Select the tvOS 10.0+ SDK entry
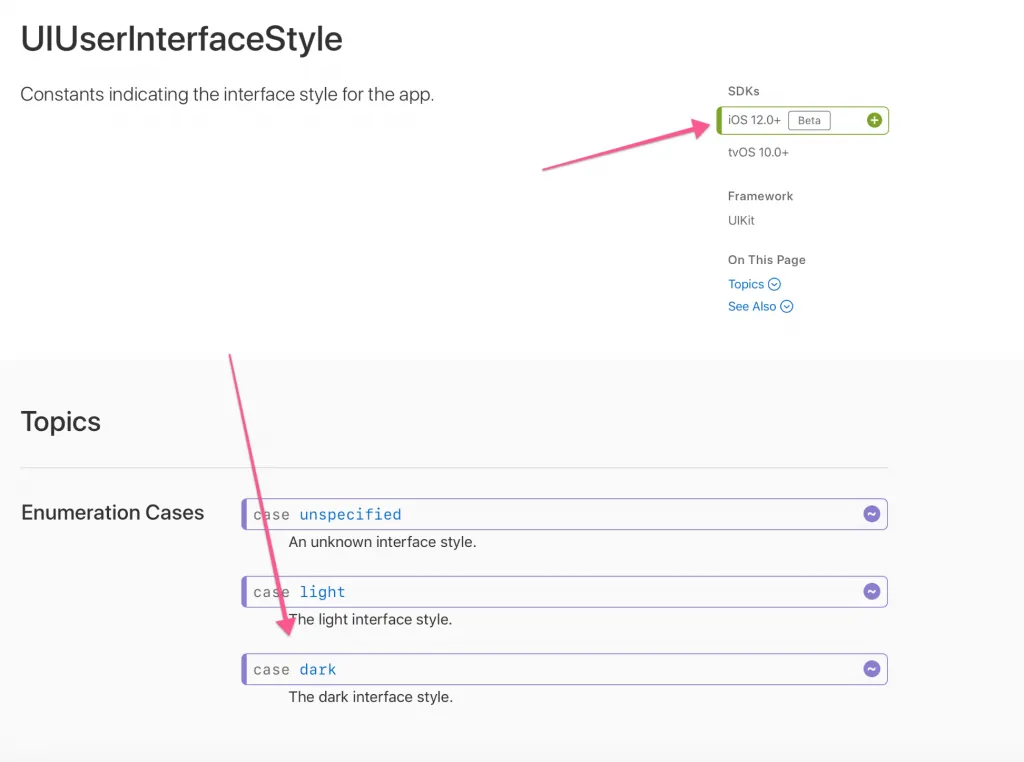Image resolution: width=1024 pixels, height=762 pixels. point(758,153)
